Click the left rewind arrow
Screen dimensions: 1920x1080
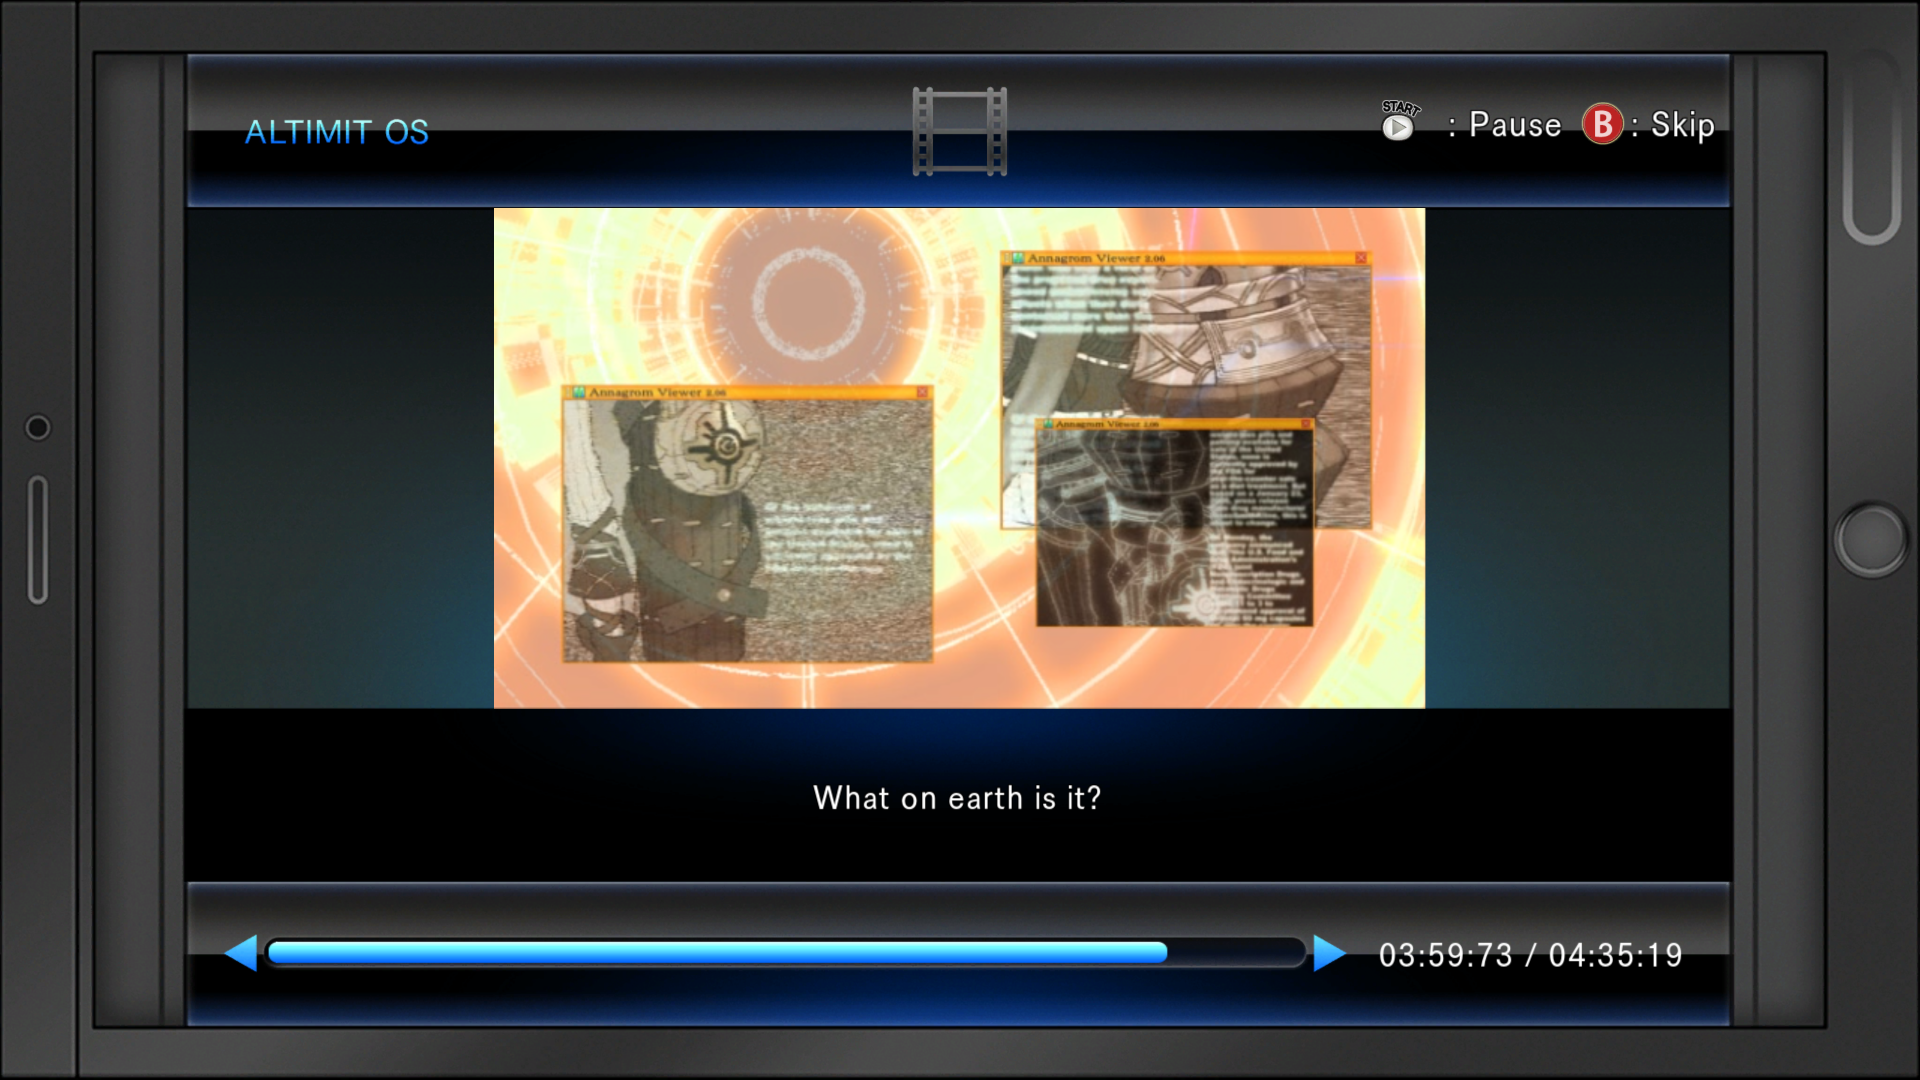coord(241,953)
